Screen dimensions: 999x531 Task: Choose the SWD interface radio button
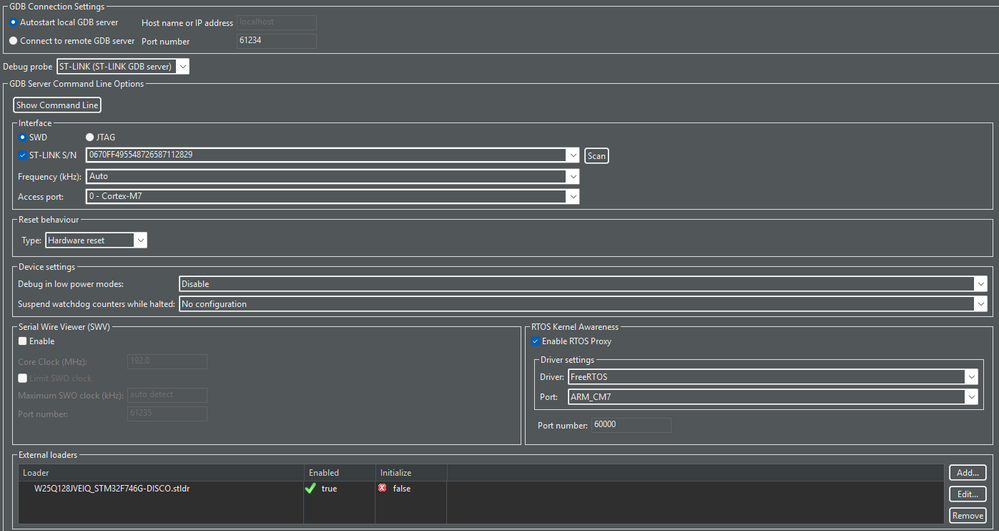(x=23, y=137)
